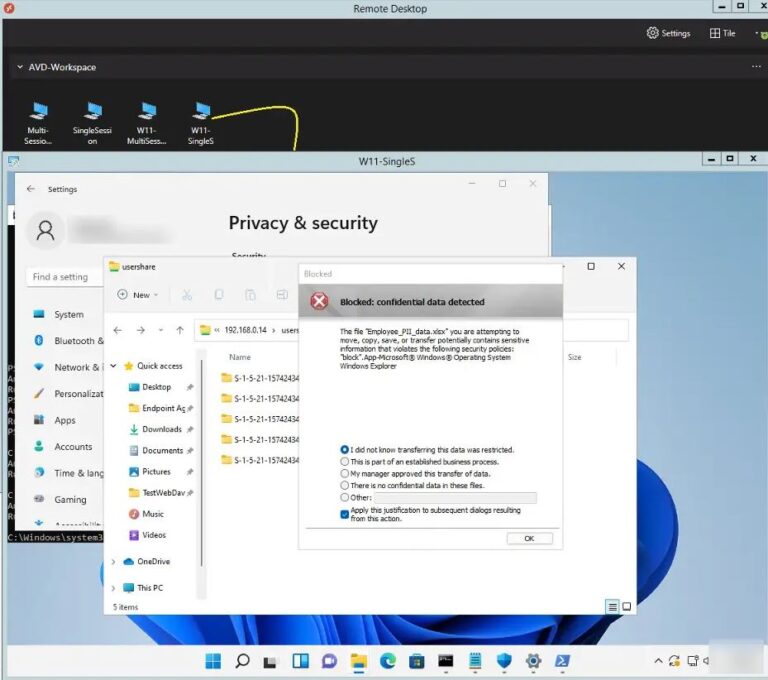Open Windows Security shield on taskbar
Screen dimensions: 768x680
pyautogui.click(x=504, y=661)
